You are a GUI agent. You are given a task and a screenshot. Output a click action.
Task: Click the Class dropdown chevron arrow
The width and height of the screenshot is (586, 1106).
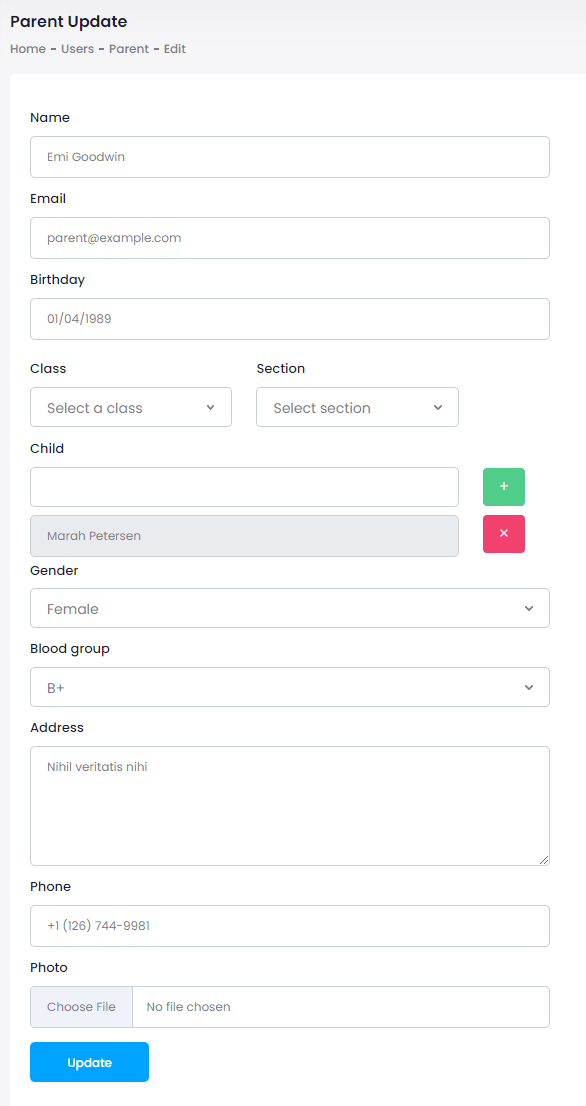(210, 408)
